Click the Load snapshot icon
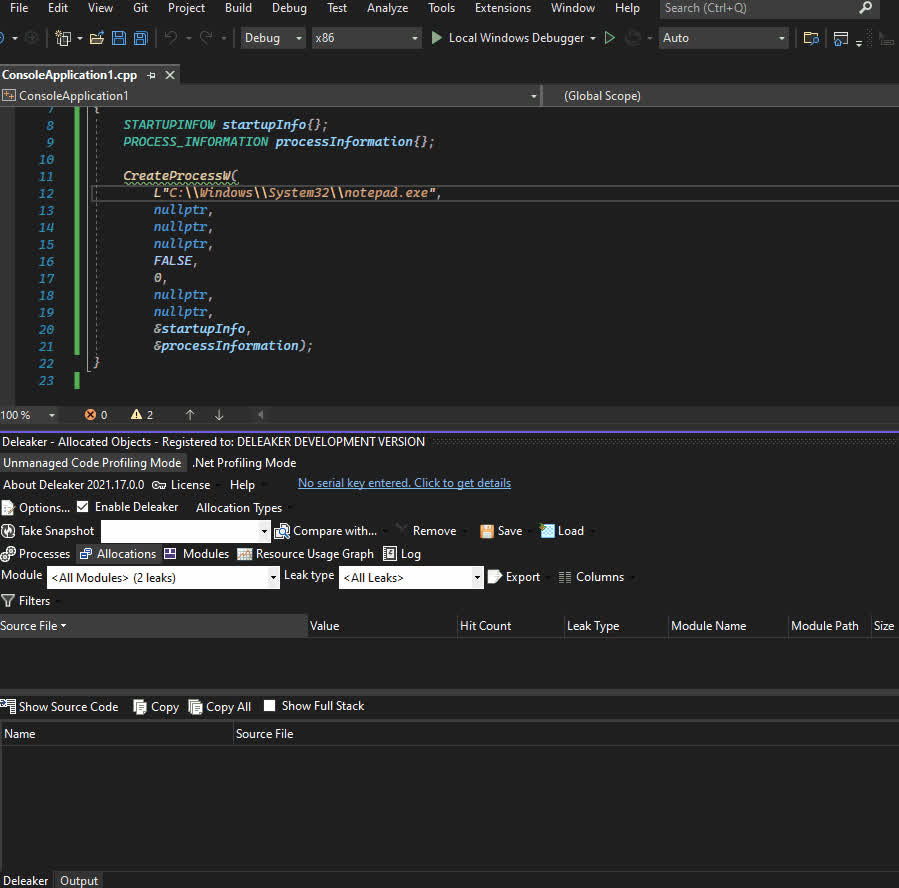The width and height of the screenshot is (899, 888). 547,531
